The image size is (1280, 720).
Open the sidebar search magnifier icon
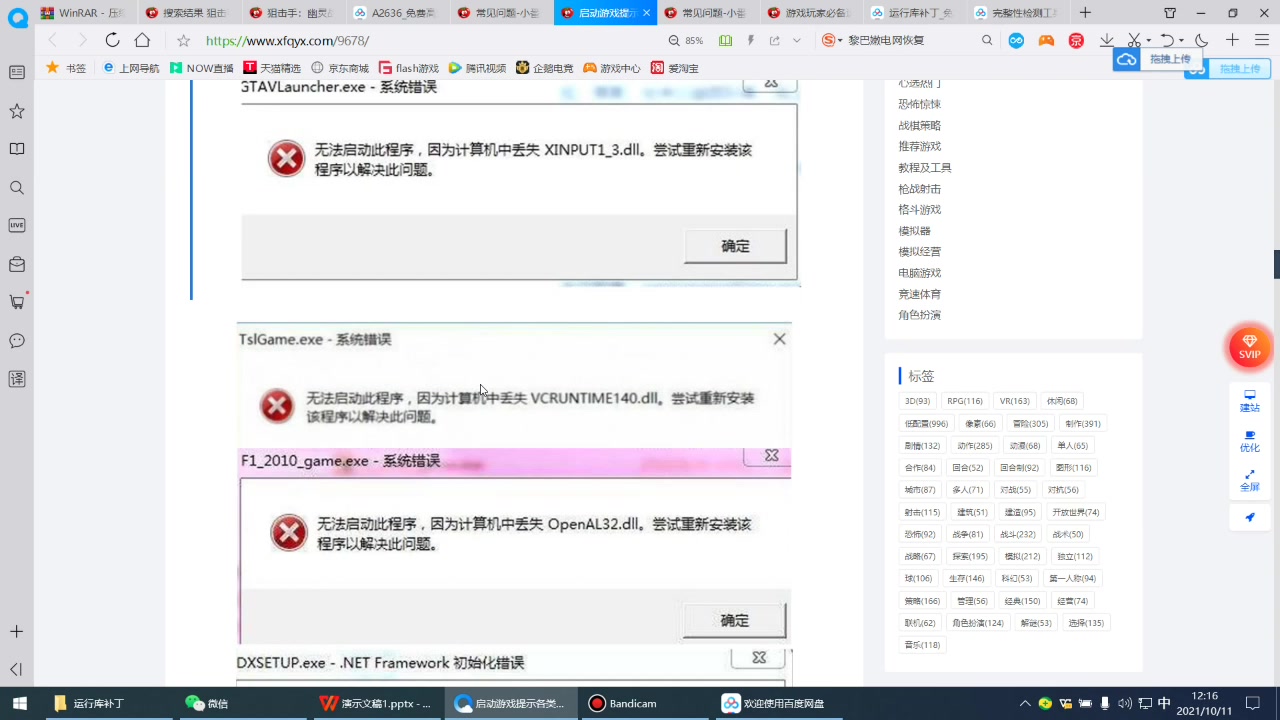tap(17, 187)
